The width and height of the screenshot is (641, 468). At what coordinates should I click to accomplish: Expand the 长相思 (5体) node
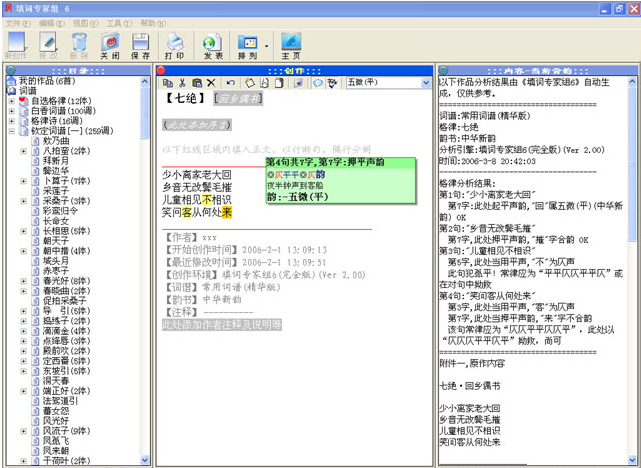23,231
